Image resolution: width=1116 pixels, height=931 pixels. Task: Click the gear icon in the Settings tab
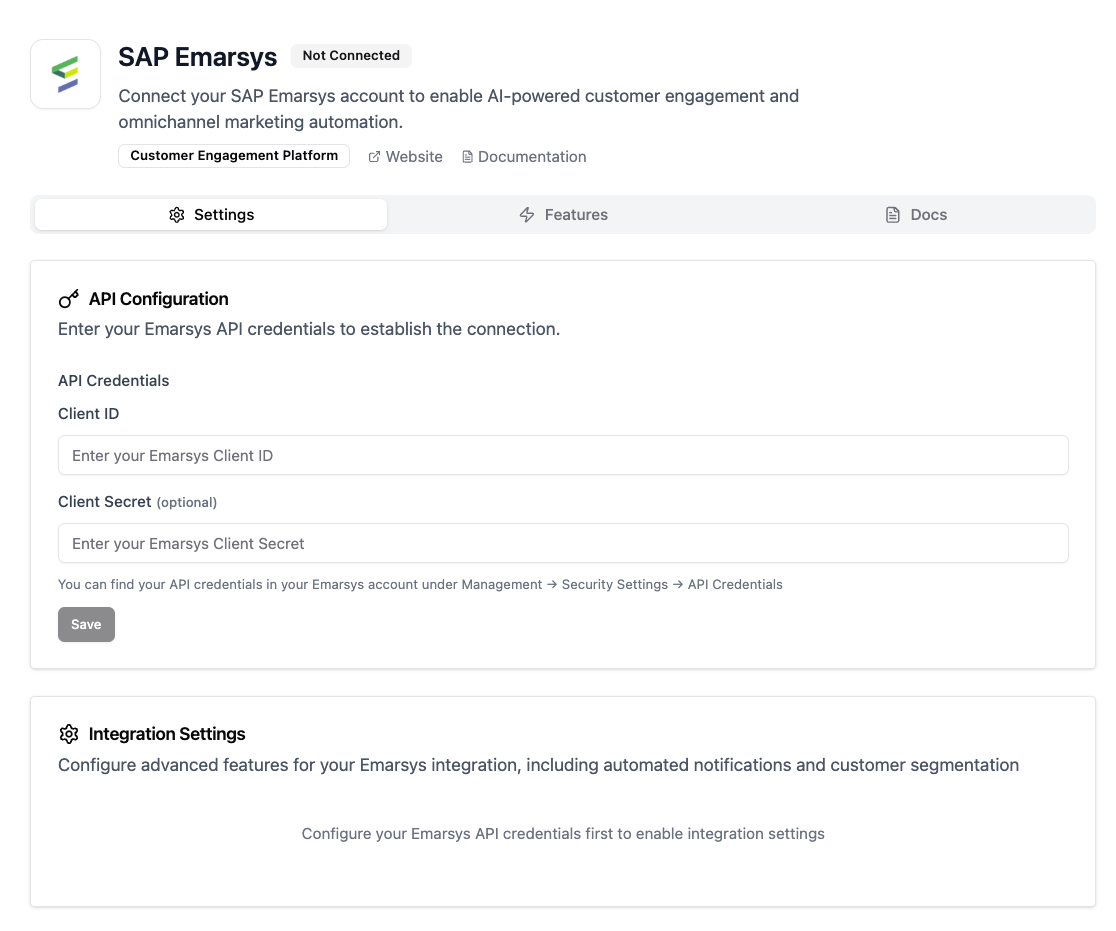177,215
